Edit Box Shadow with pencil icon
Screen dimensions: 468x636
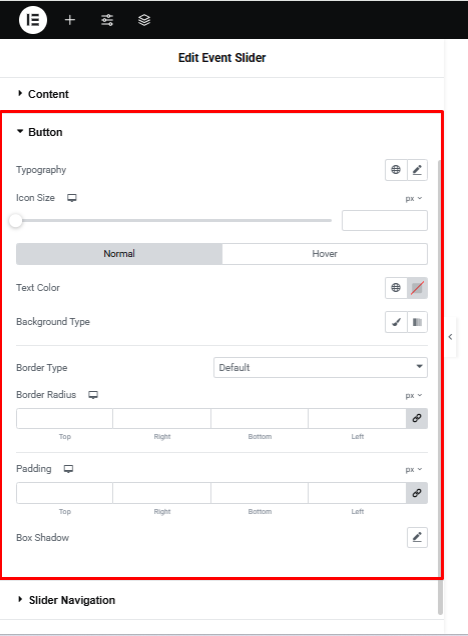417,537
